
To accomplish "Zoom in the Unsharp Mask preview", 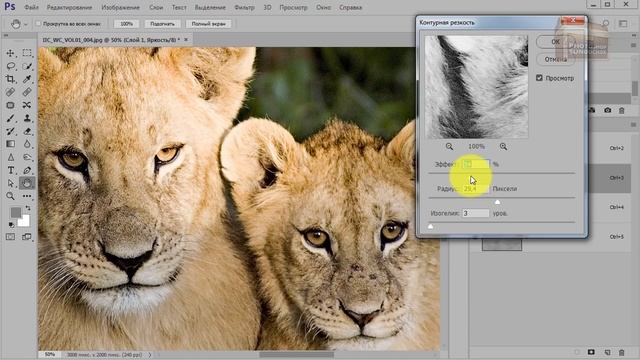I will 503,146.
